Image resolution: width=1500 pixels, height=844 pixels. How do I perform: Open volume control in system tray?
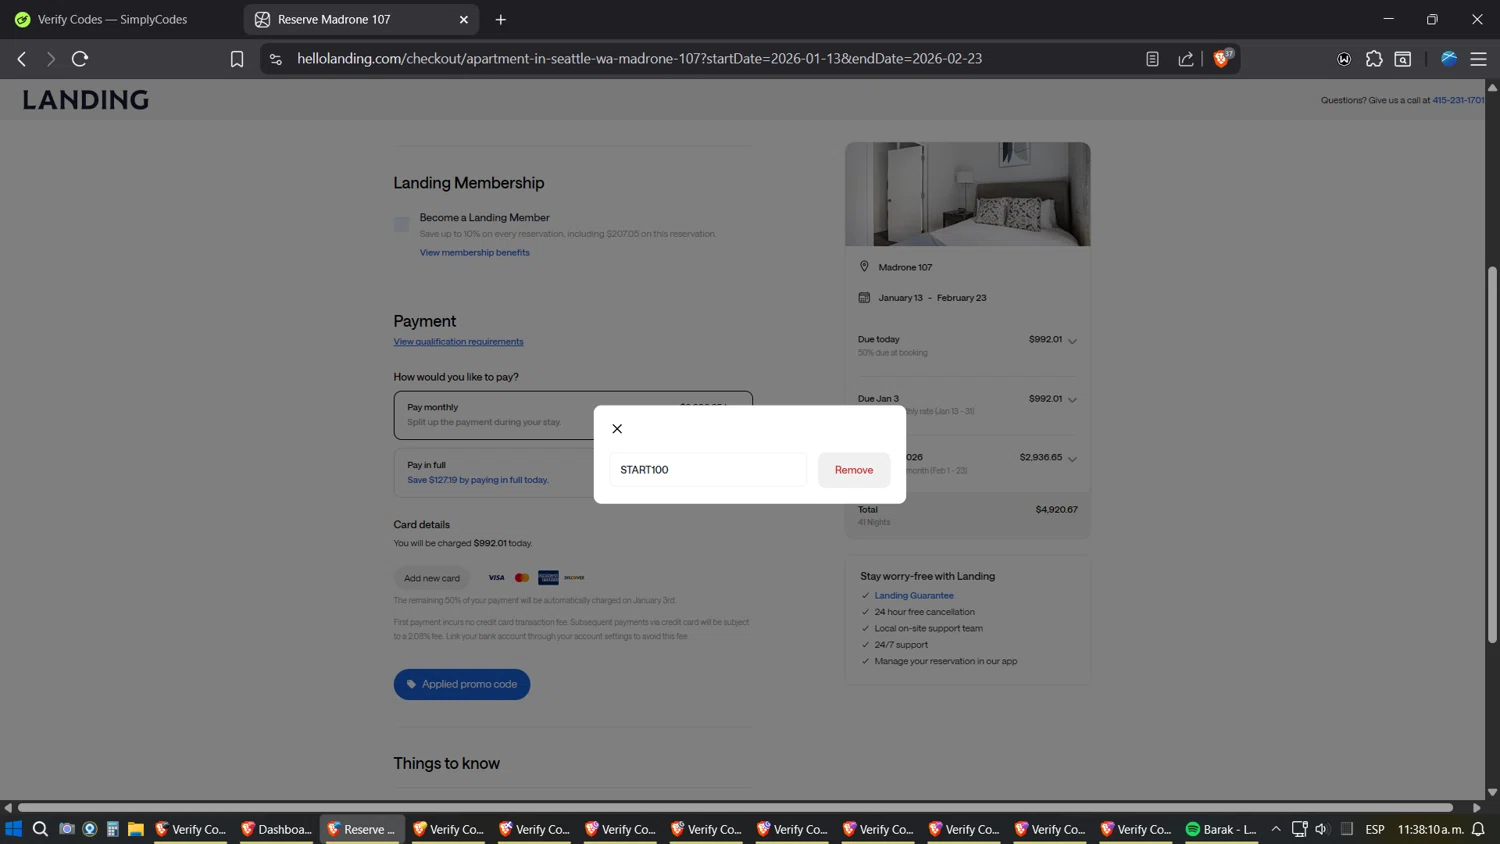tap(1321, 829)
